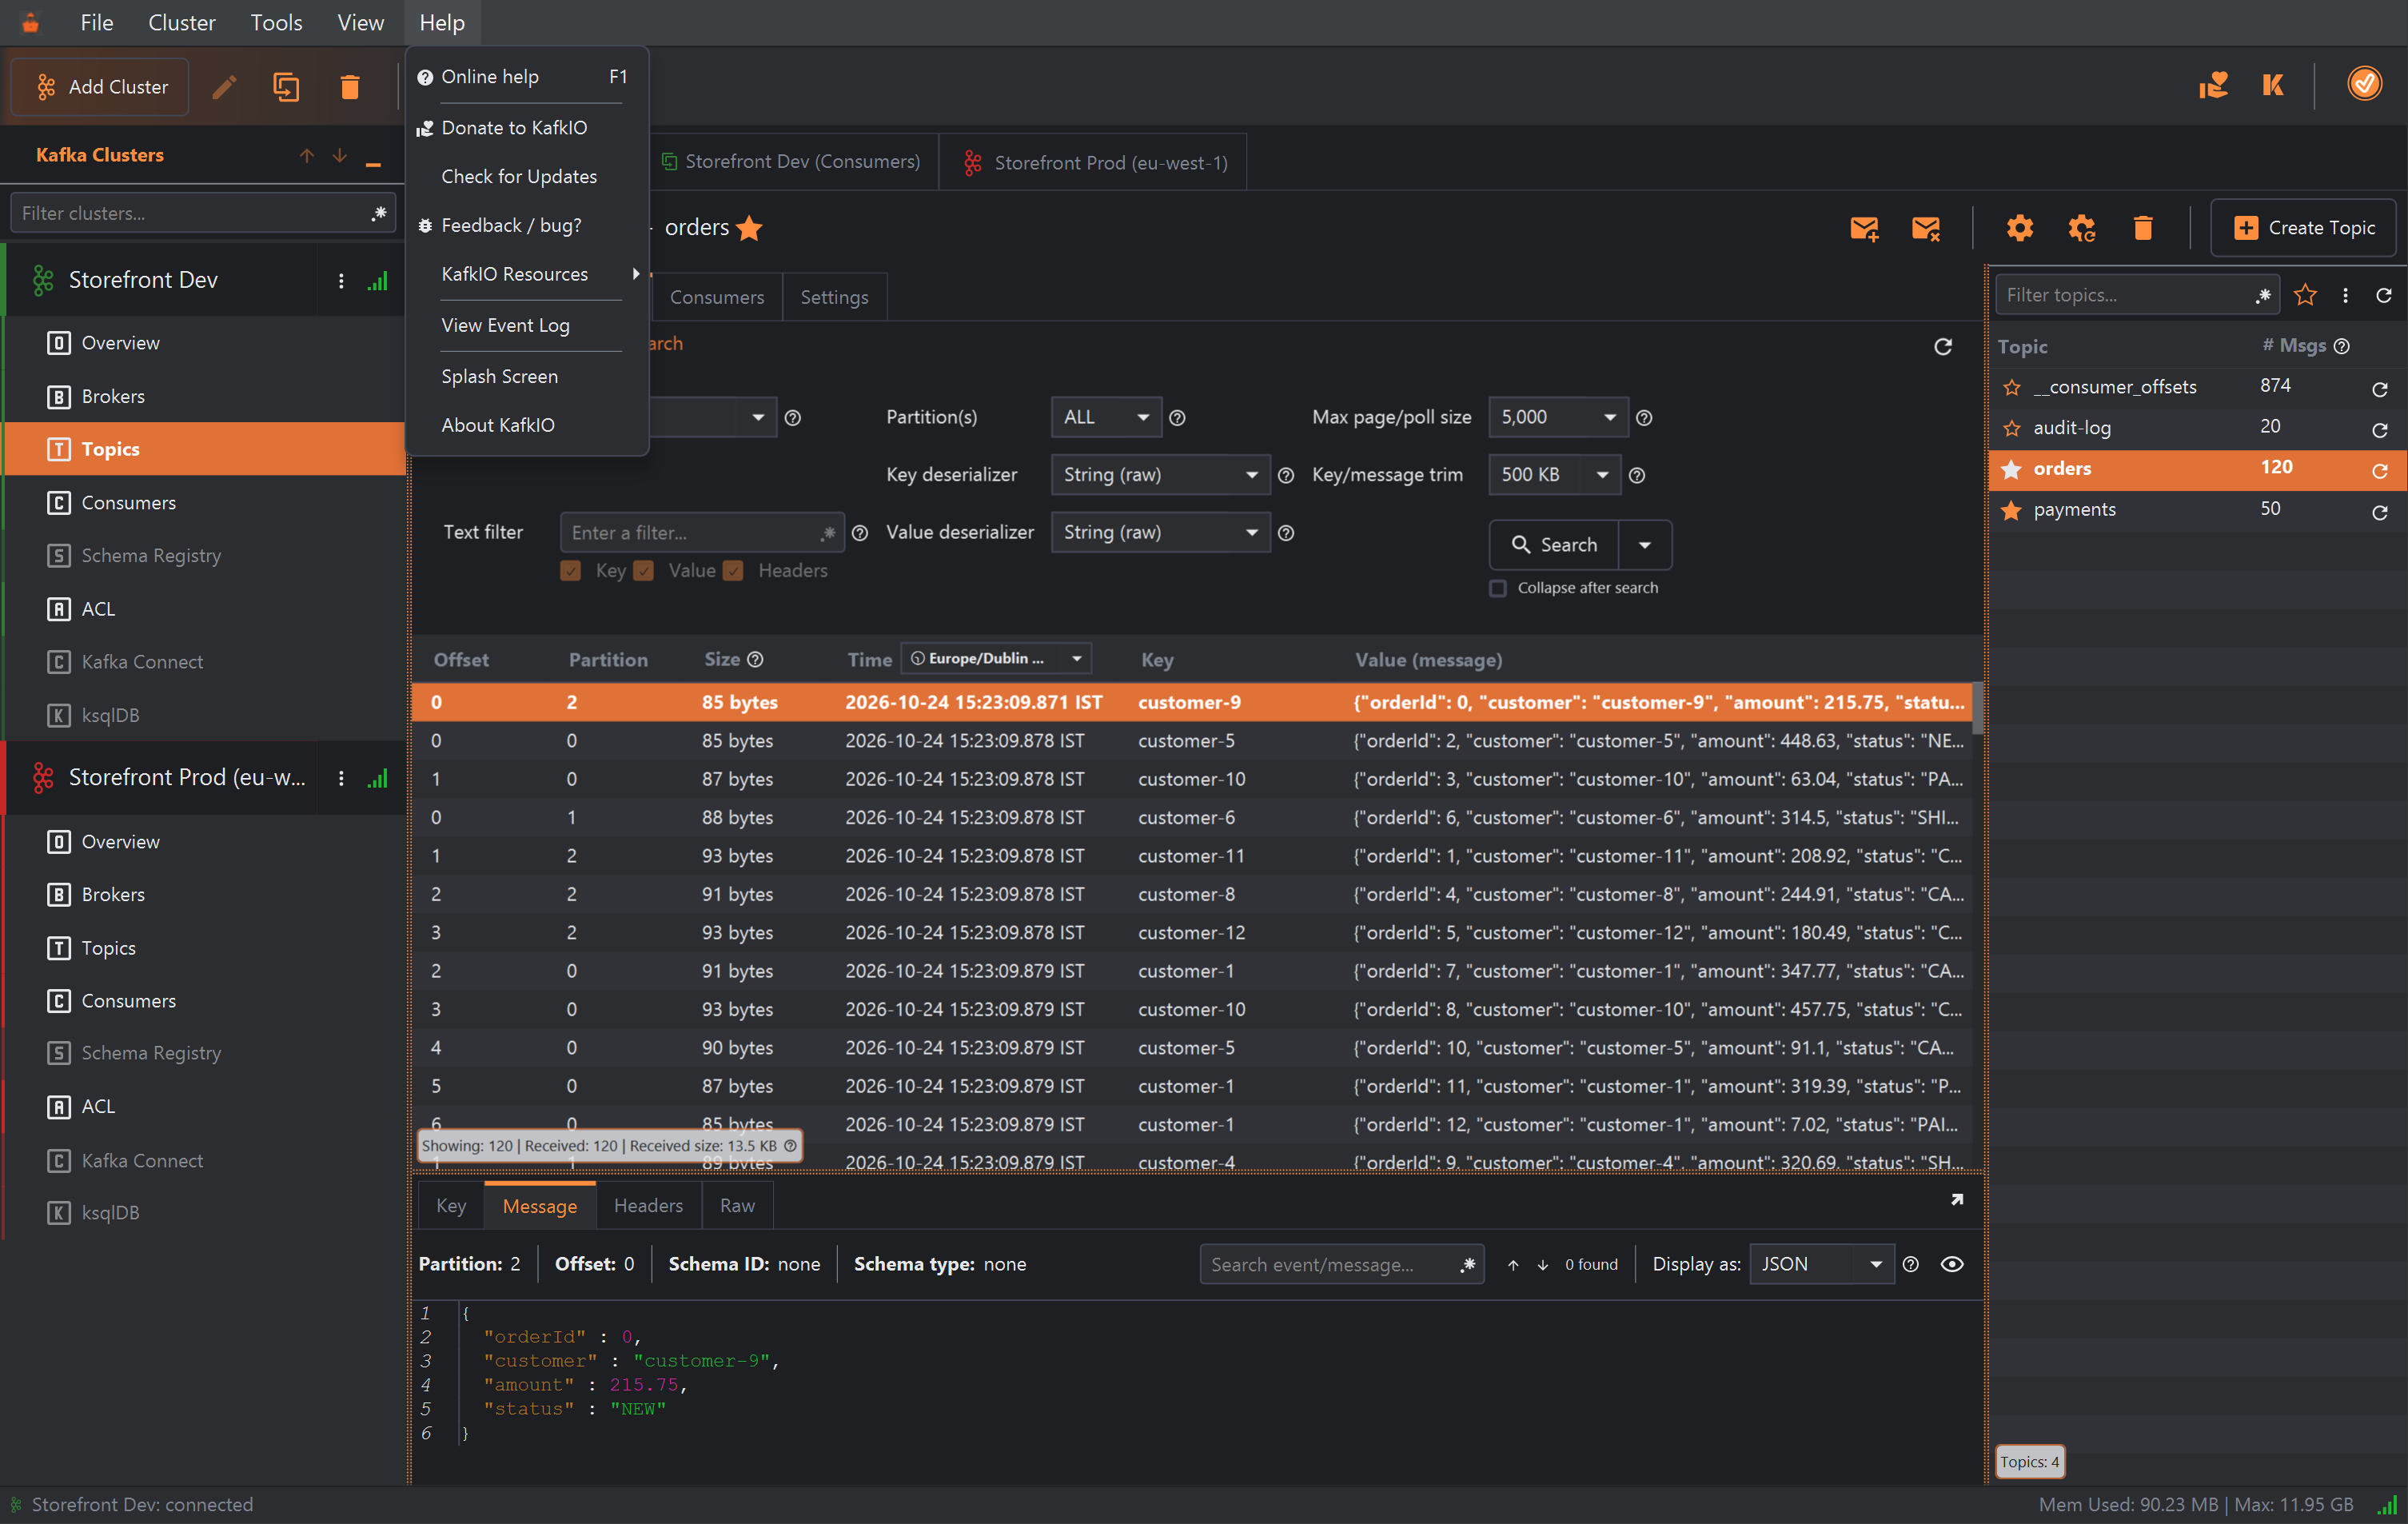This screenshot has width=2408, height=1524.
Task: Toggle favorites-only star filter in topics list
Action: point(2305,295)
